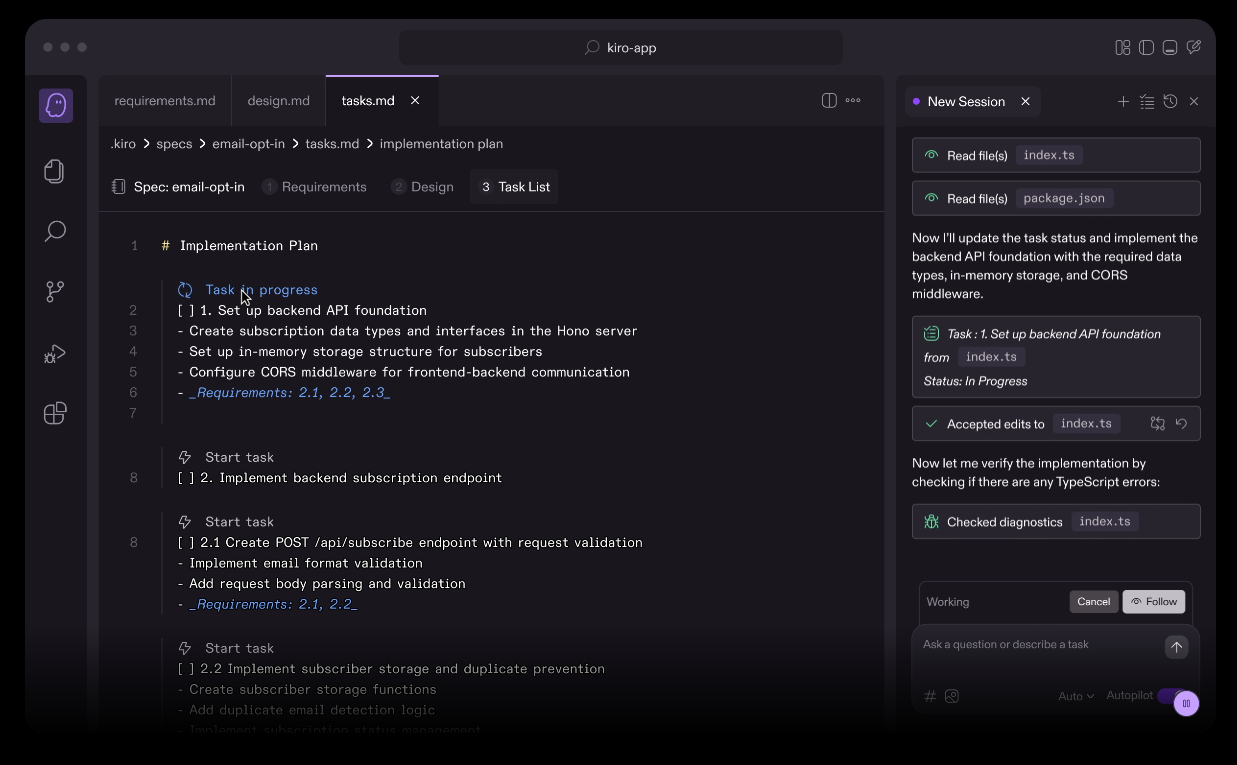Start a new chat session with plus icon
This screenshot has width=1237, height=765.
1123,101
